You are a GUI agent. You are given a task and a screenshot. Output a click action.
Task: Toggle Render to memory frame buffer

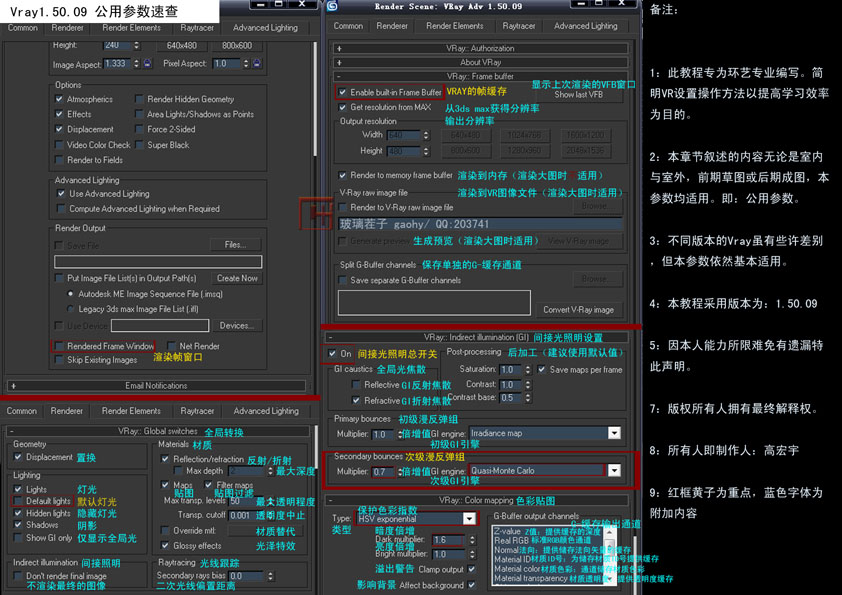point(342,175)
